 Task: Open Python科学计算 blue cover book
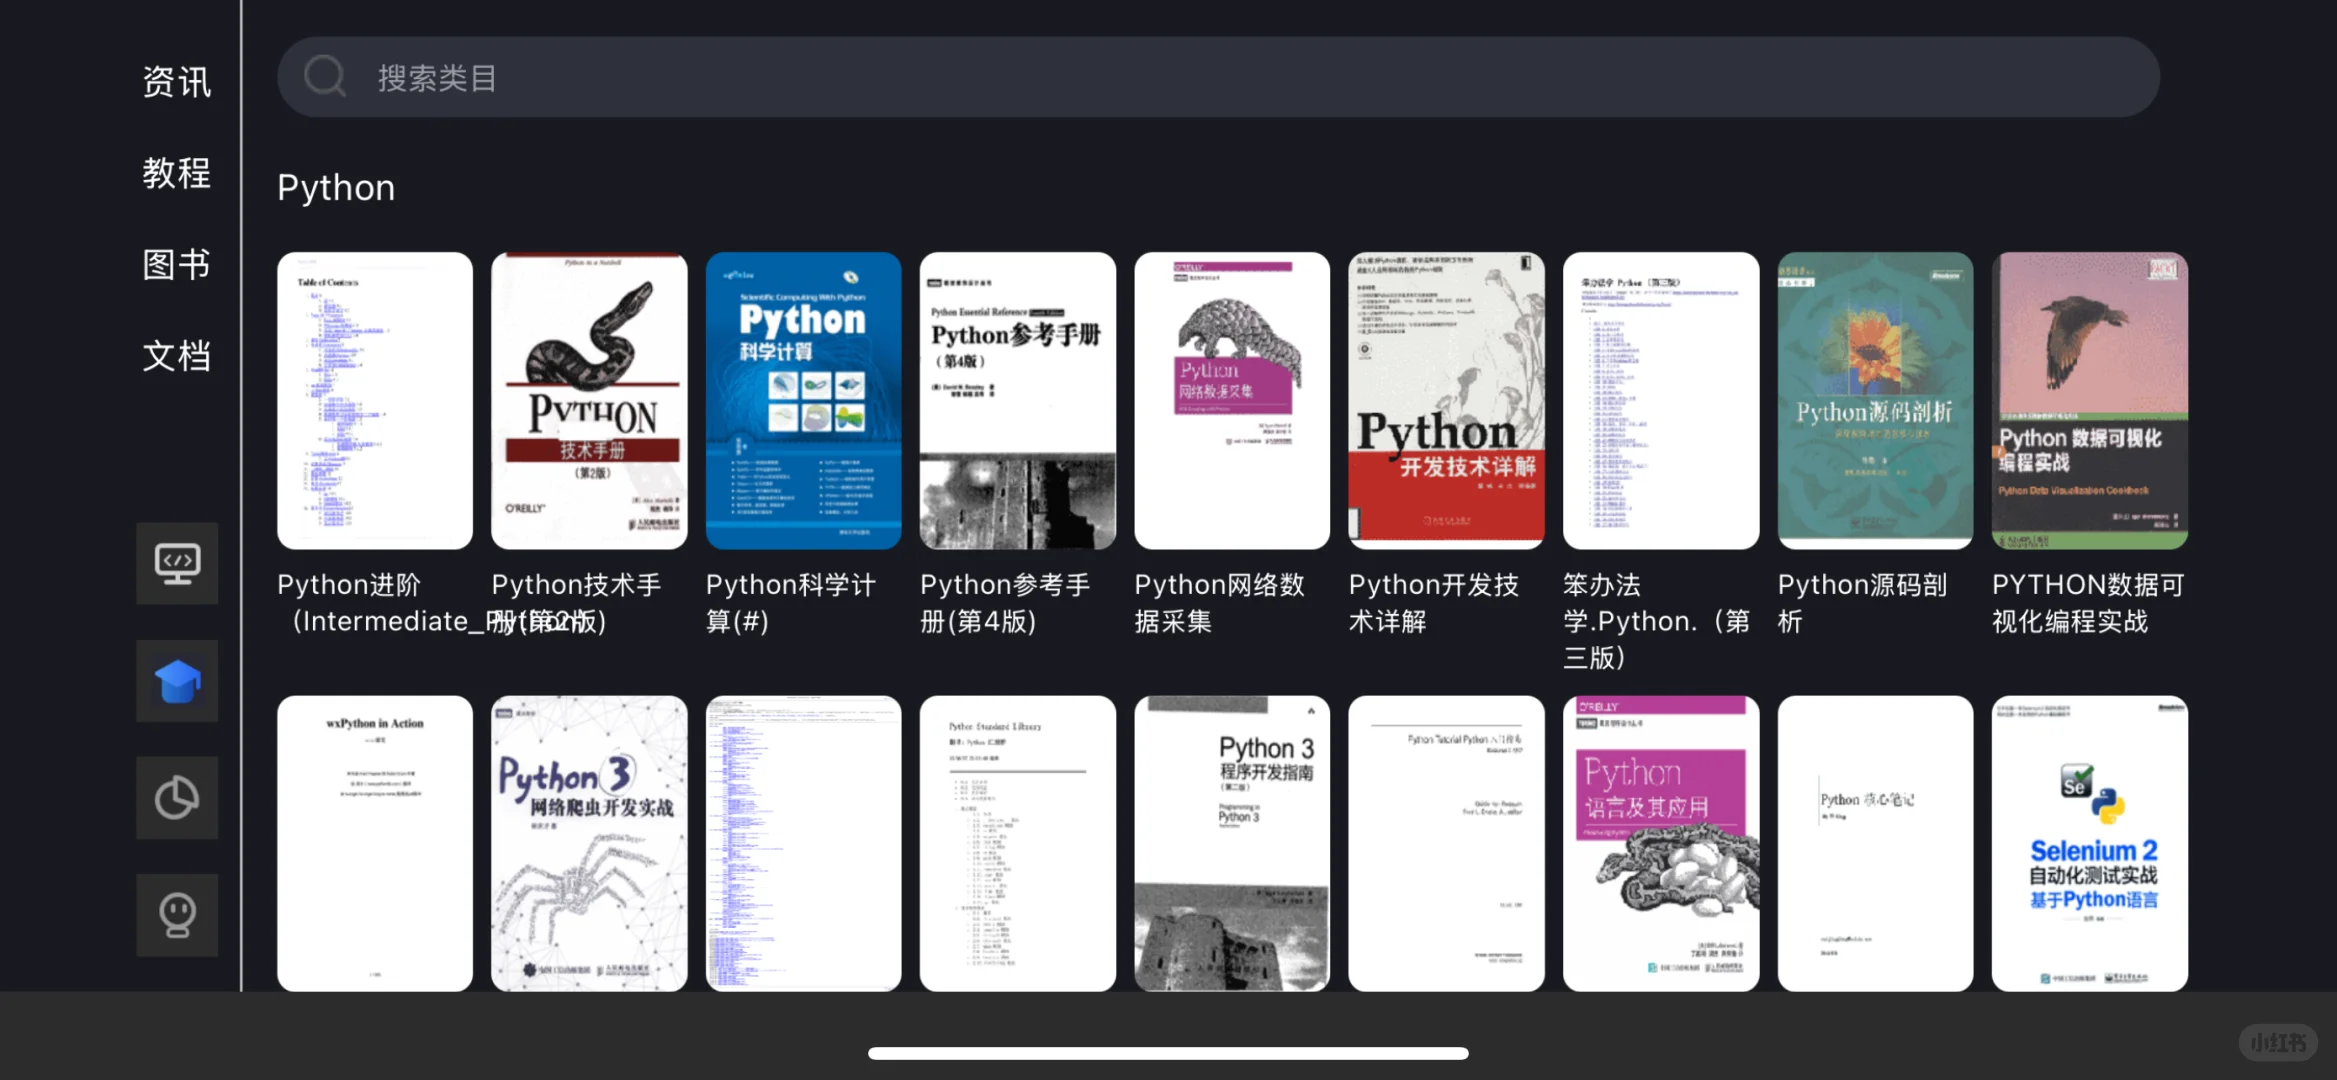coord(803,400)
